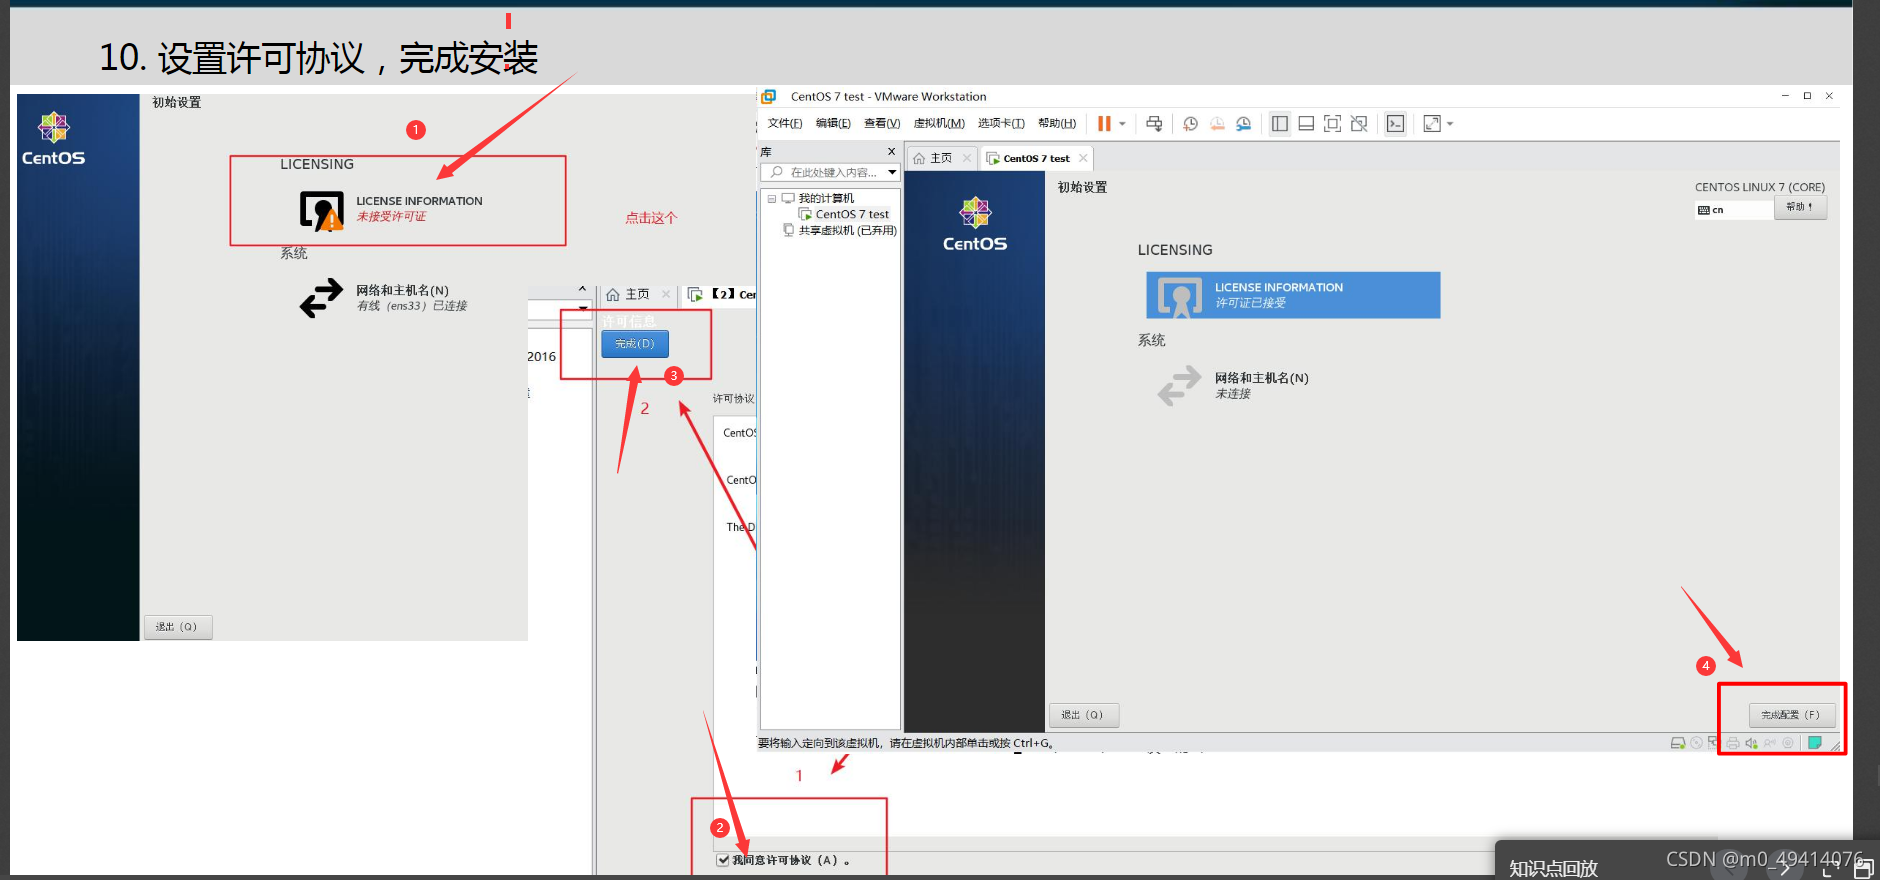1880x880 pixels.
Task: Click the 退出(Q) button in the VMware guest
Action: 1083,715
